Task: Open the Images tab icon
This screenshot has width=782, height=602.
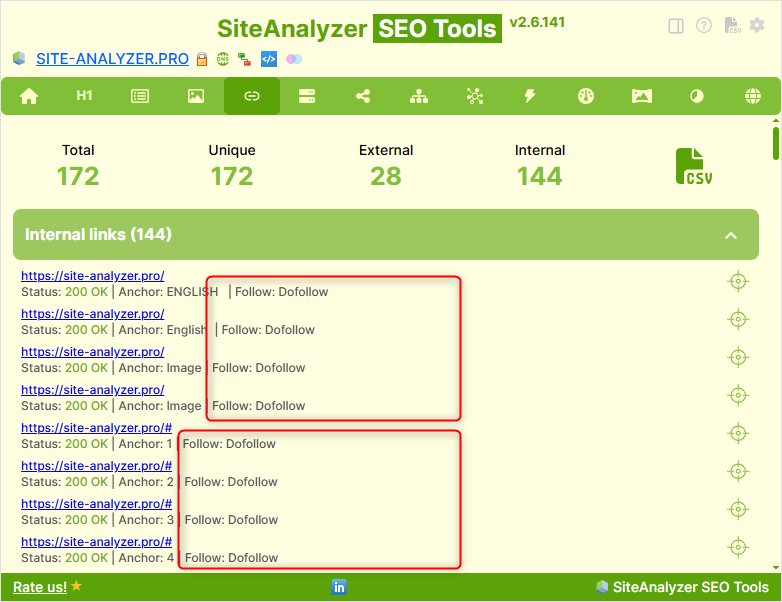Action: coord(196,96)
